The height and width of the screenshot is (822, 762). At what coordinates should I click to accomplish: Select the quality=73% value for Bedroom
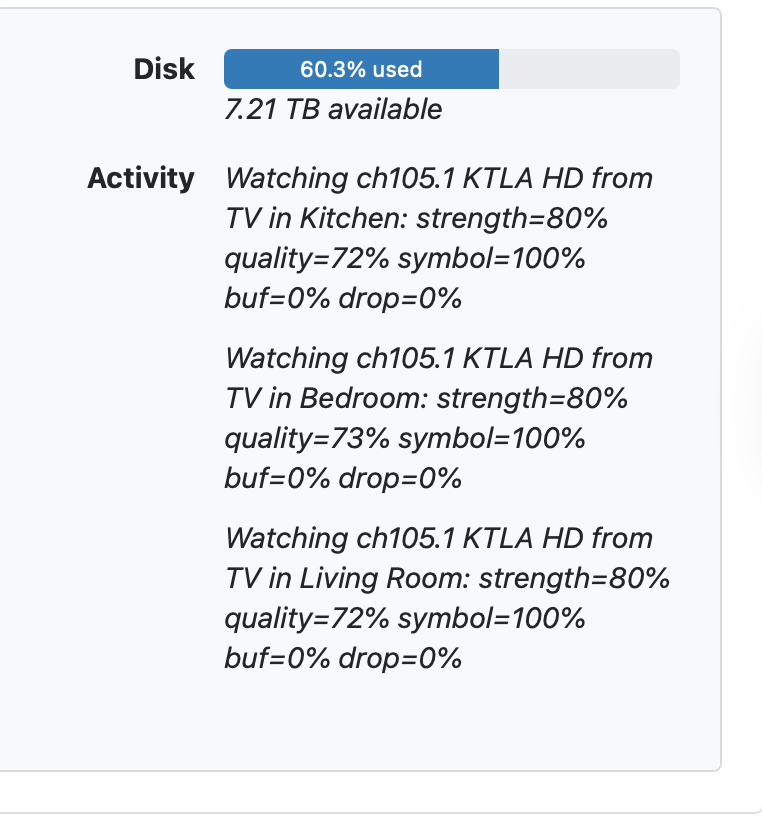point(307,439)
